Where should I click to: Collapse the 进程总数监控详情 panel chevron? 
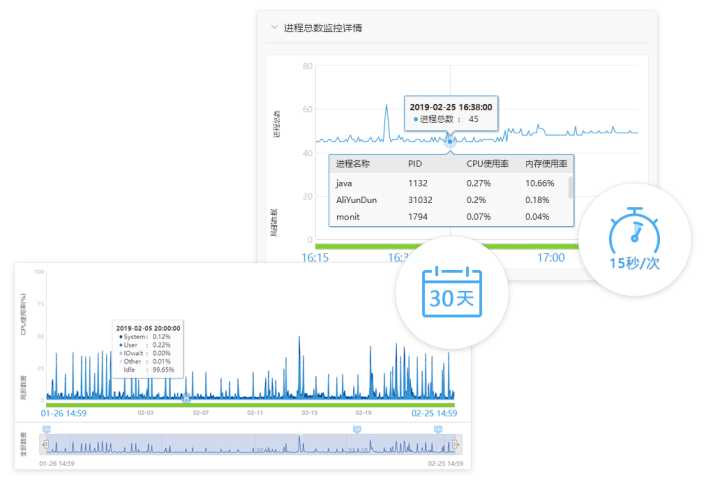pyautogui.click(x=273, y=28)
